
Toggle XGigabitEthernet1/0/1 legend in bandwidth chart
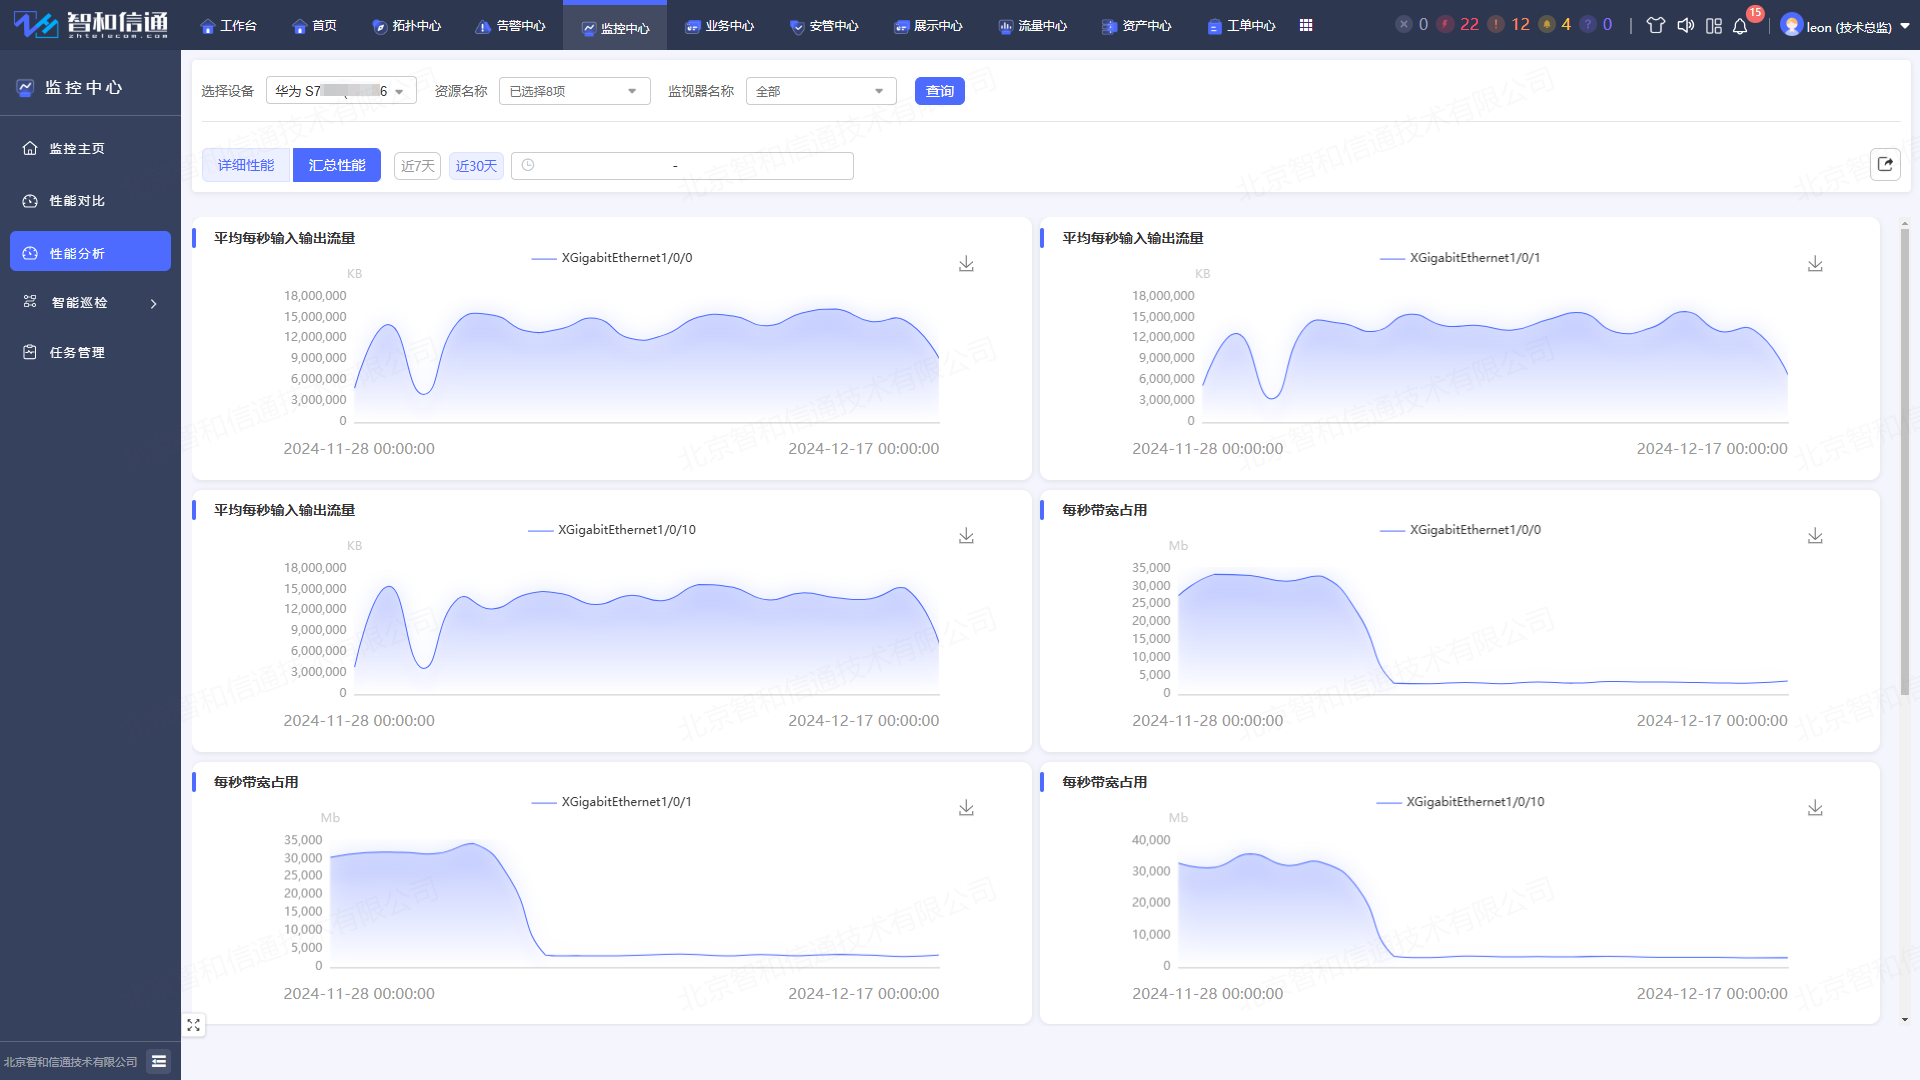tap(612, 802)
